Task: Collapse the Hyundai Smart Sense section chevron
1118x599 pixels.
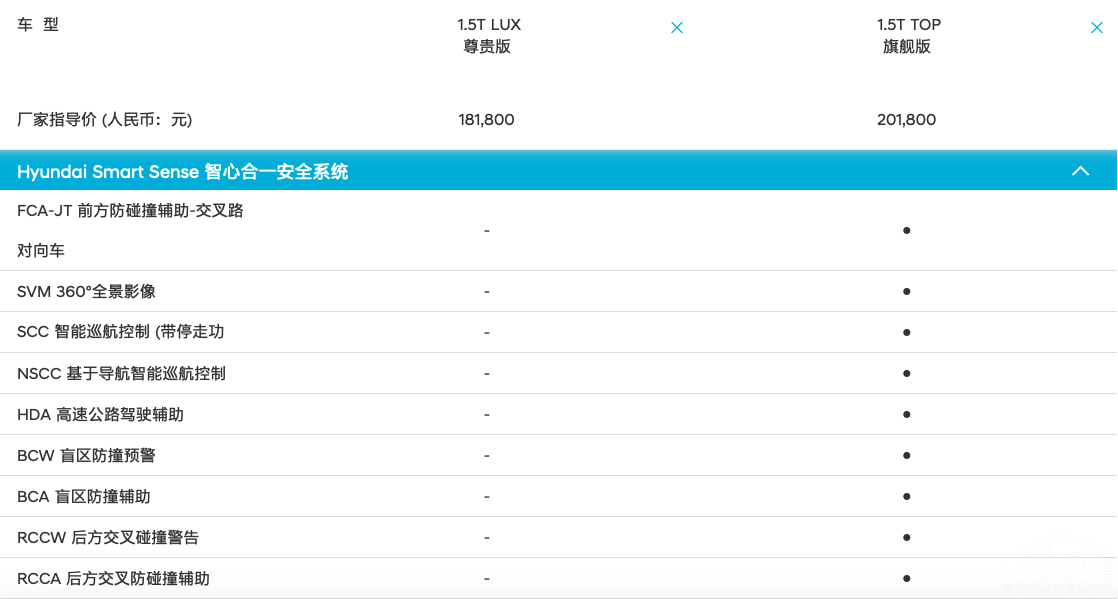Action: (x=1081, y=171)
